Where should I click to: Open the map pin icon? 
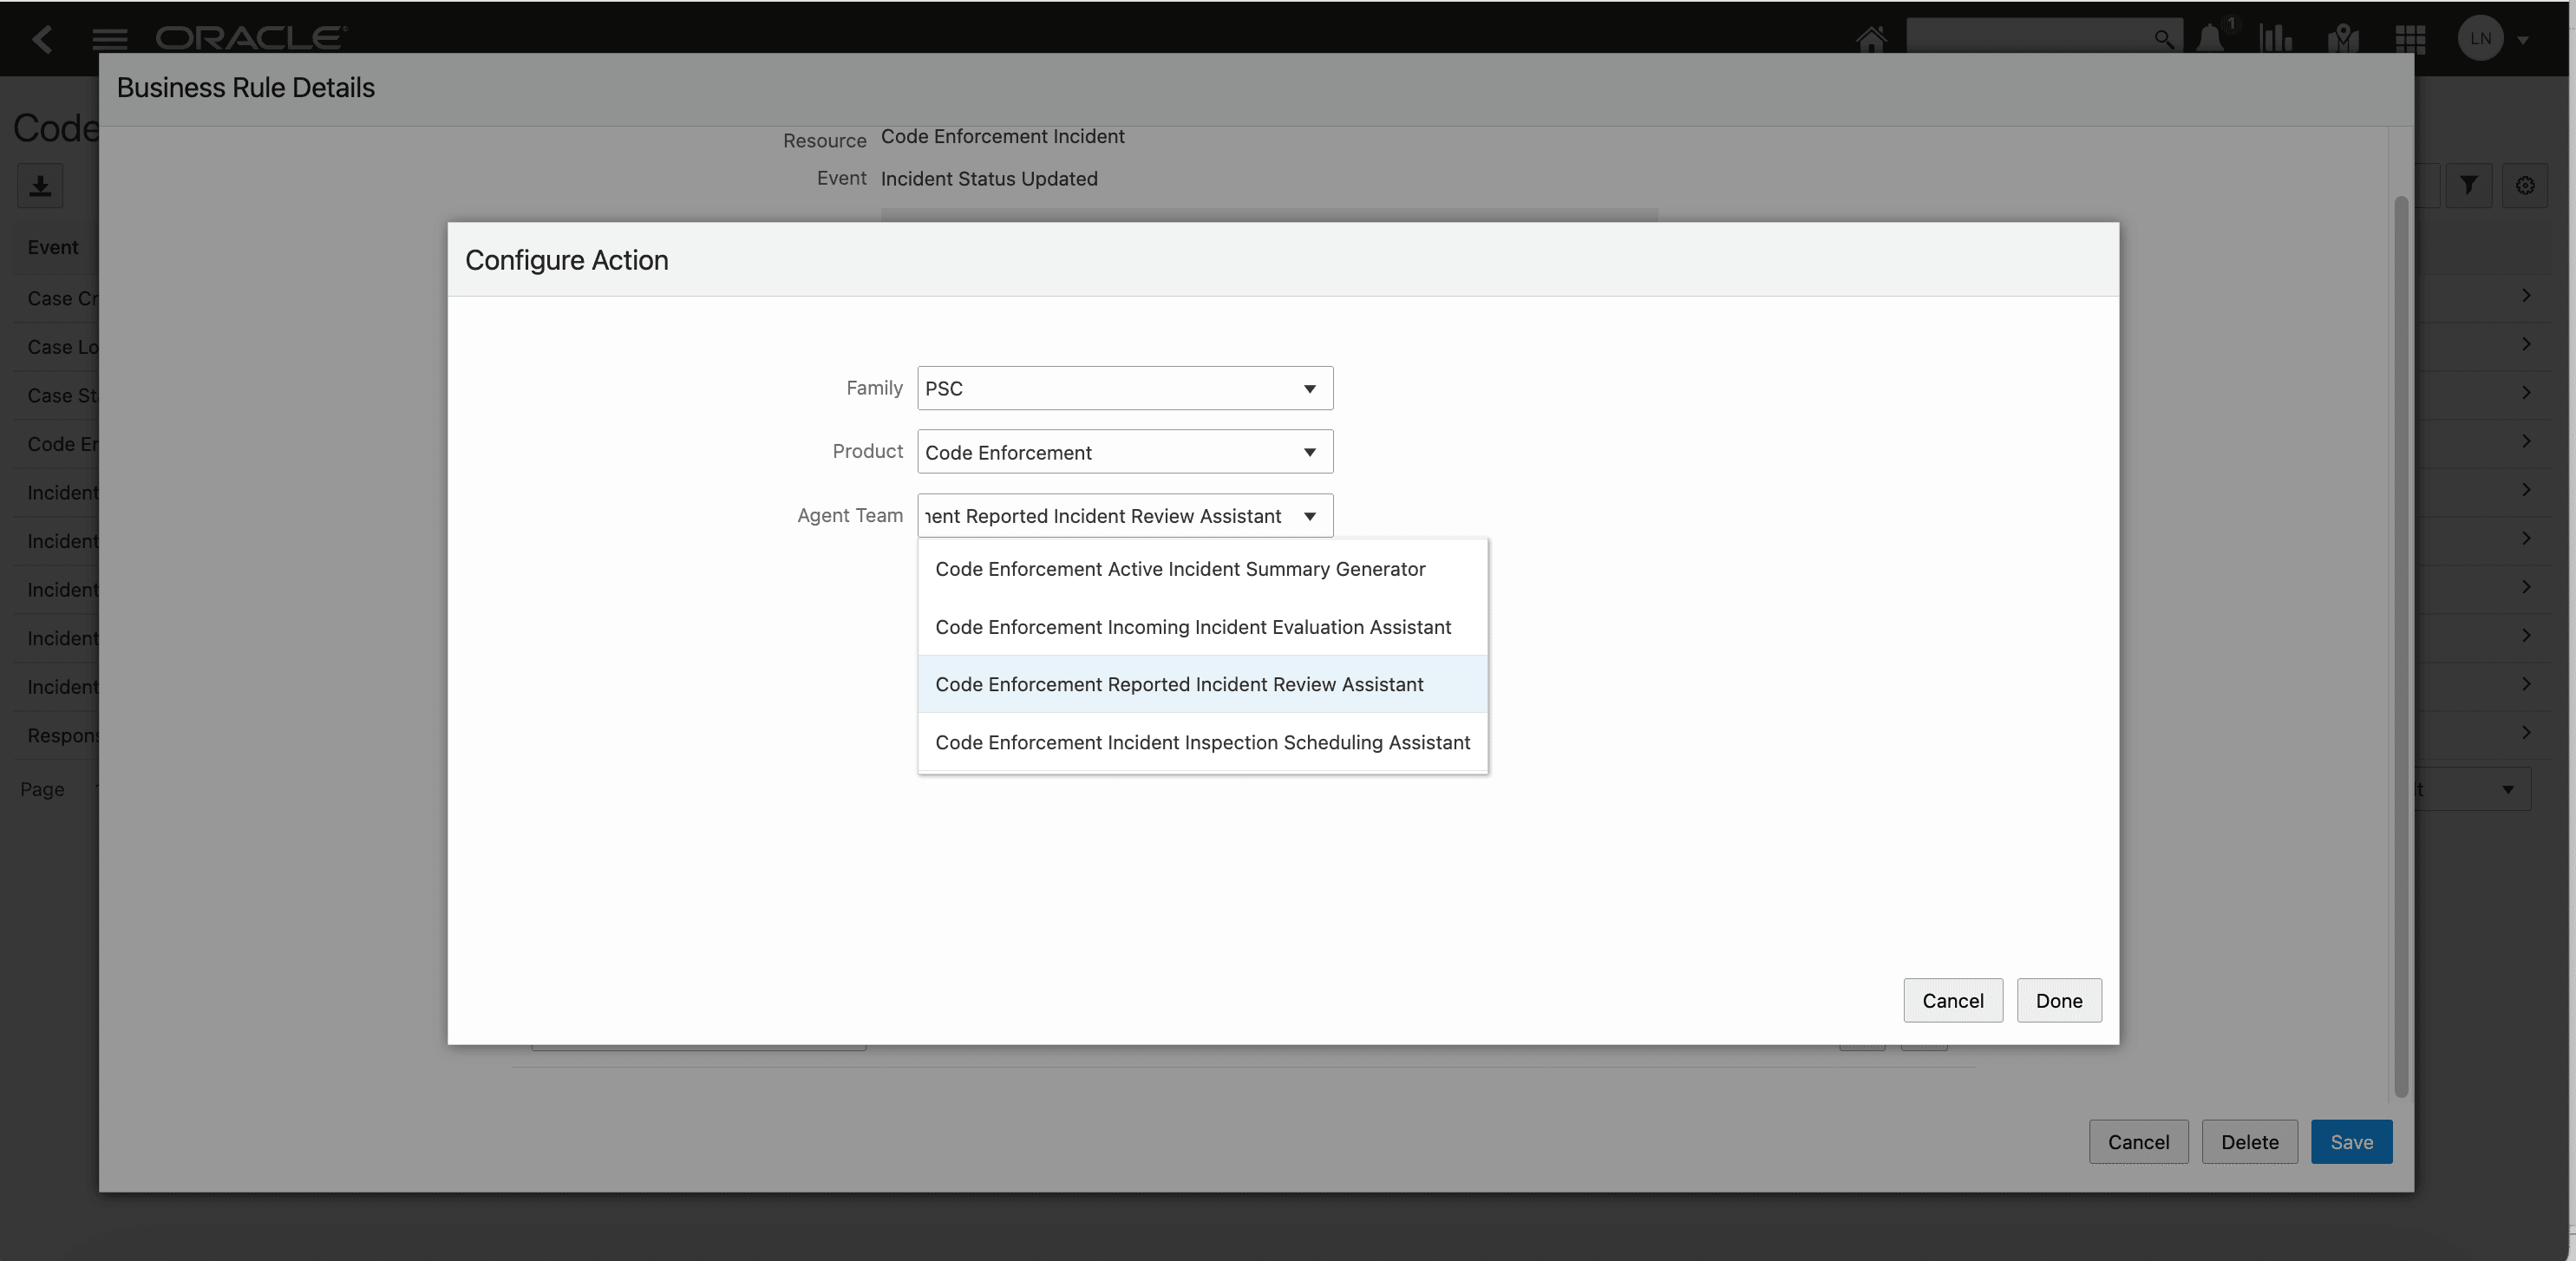(2343, 39)
